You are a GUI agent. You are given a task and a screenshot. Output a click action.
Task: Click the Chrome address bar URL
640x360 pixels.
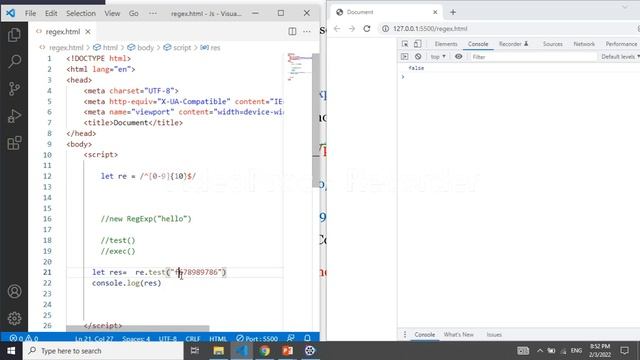(430, 29)
